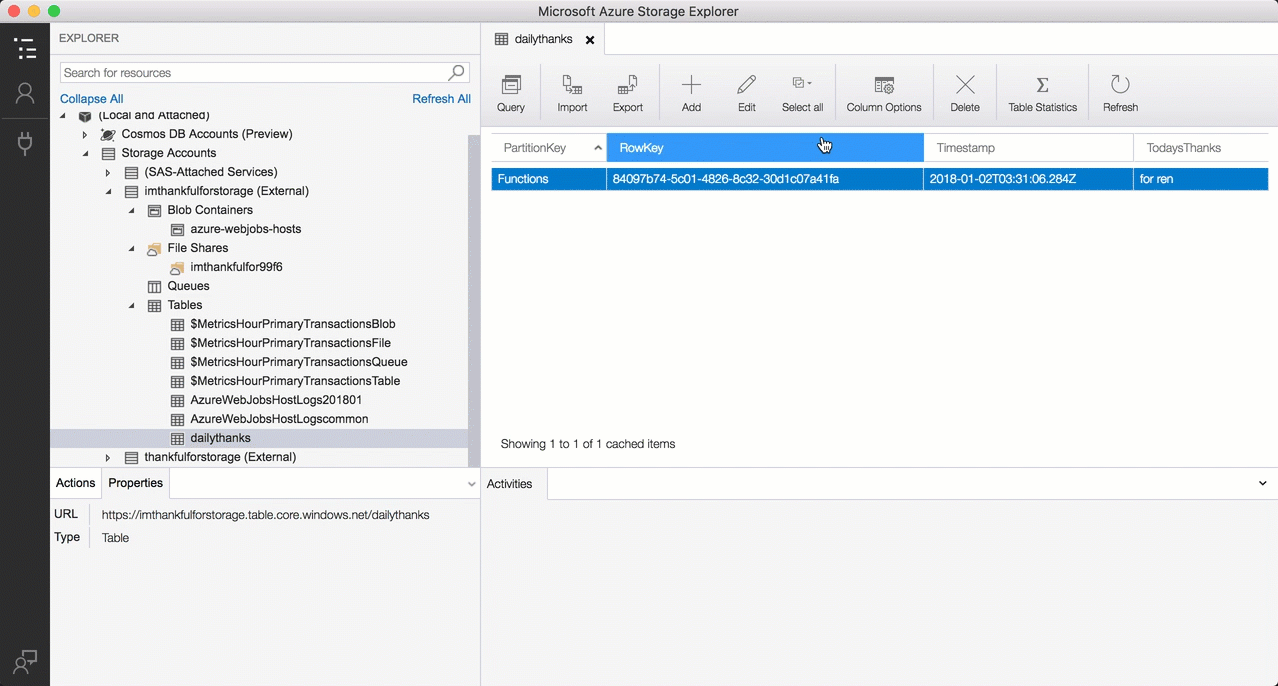Collapse the Storage Accounts node arrow
This screenshot has width=1278, height=686.
(85, 153)
